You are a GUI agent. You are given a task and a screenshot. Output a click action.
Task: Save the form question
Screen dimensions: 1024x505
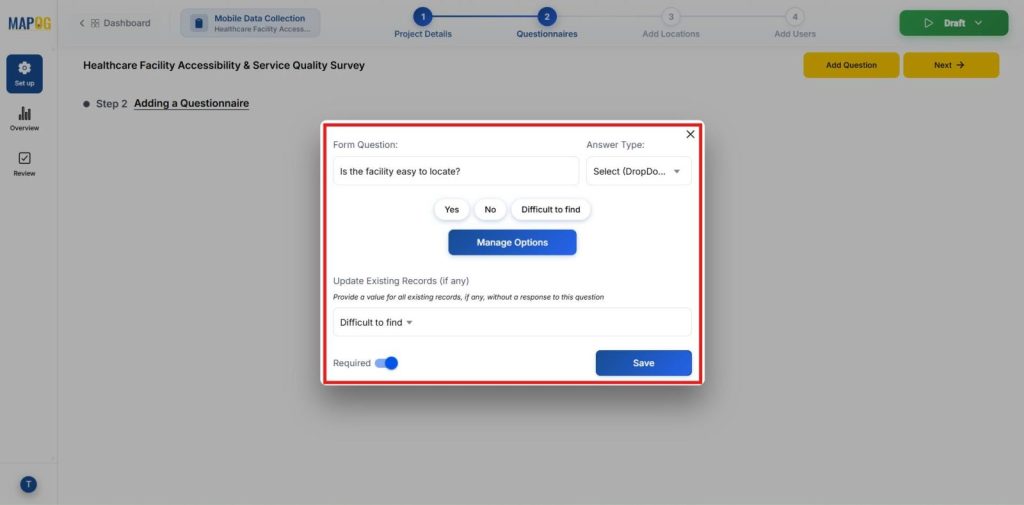point(643,363)
